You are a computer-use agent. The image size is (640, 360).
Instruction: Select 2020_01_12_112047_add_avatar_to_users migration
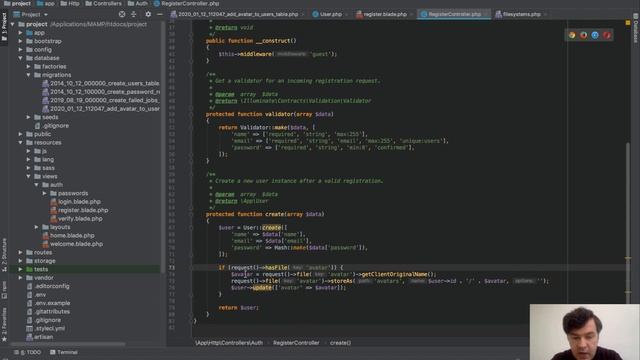(x=101, y=109)
